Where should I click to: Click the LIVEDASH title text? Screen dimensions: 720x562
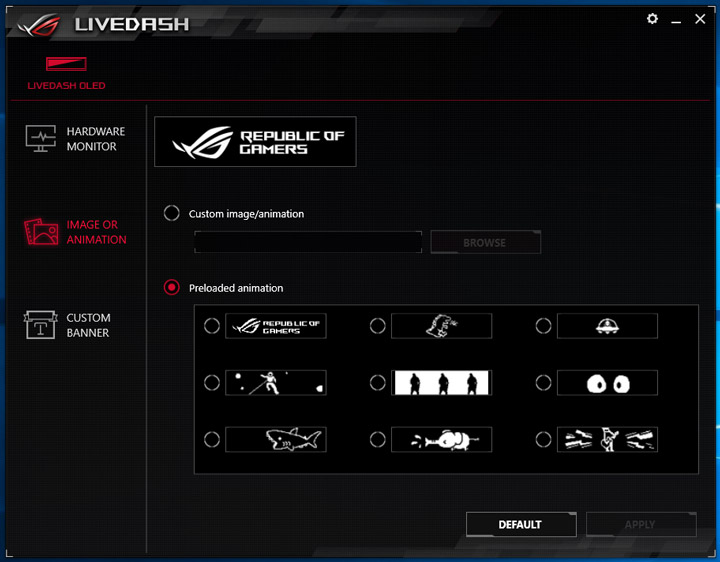coord(132,25)
